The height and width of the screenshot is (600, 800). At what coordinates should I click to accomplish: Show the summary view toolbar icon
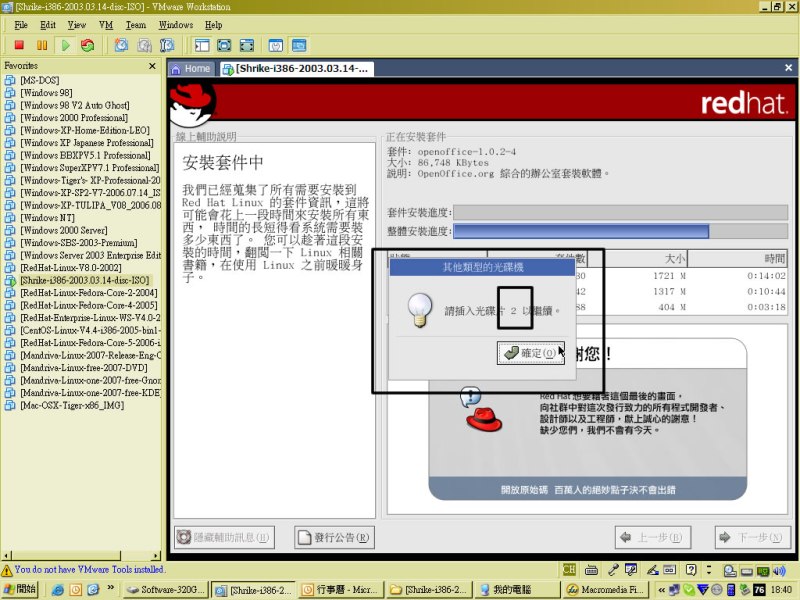click(276, 45)
